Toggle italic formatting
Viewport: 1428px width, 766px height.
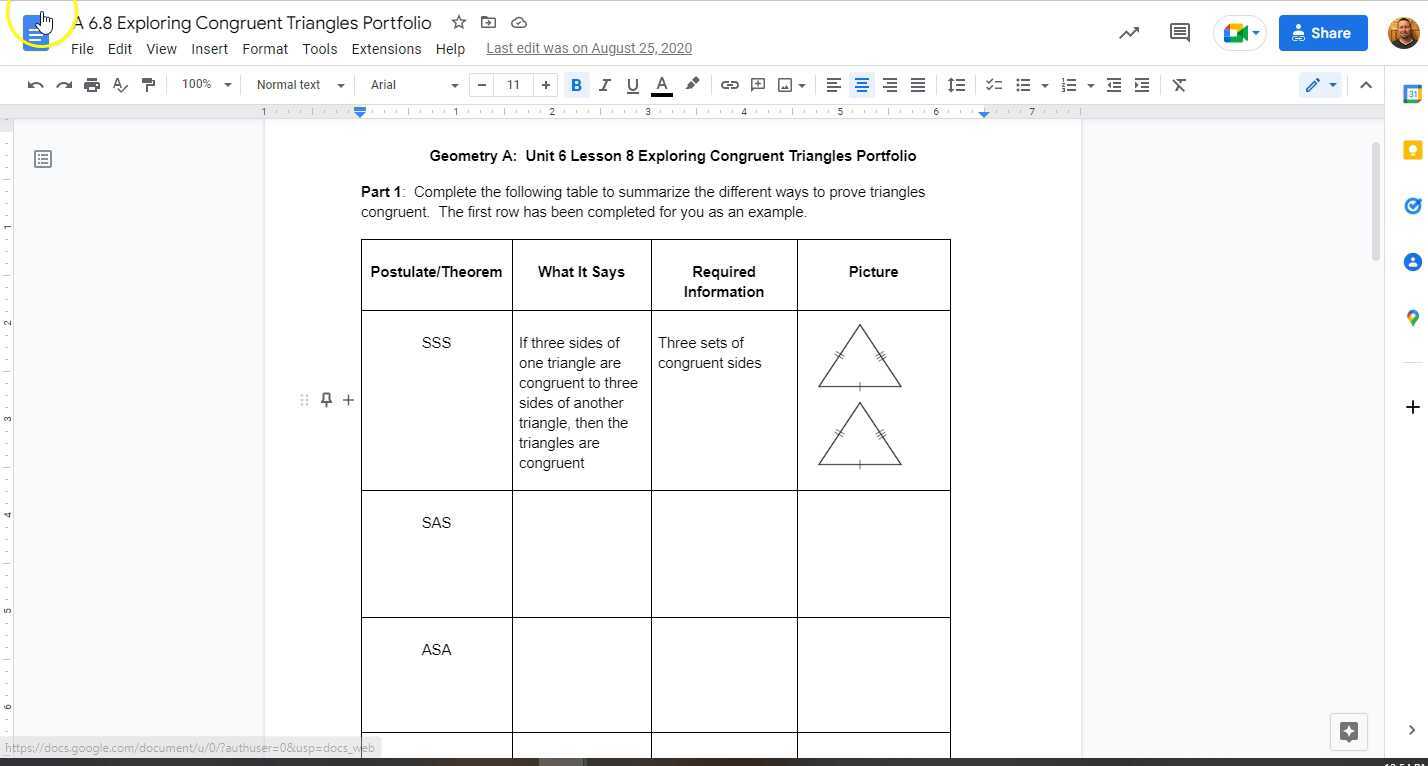604,85
